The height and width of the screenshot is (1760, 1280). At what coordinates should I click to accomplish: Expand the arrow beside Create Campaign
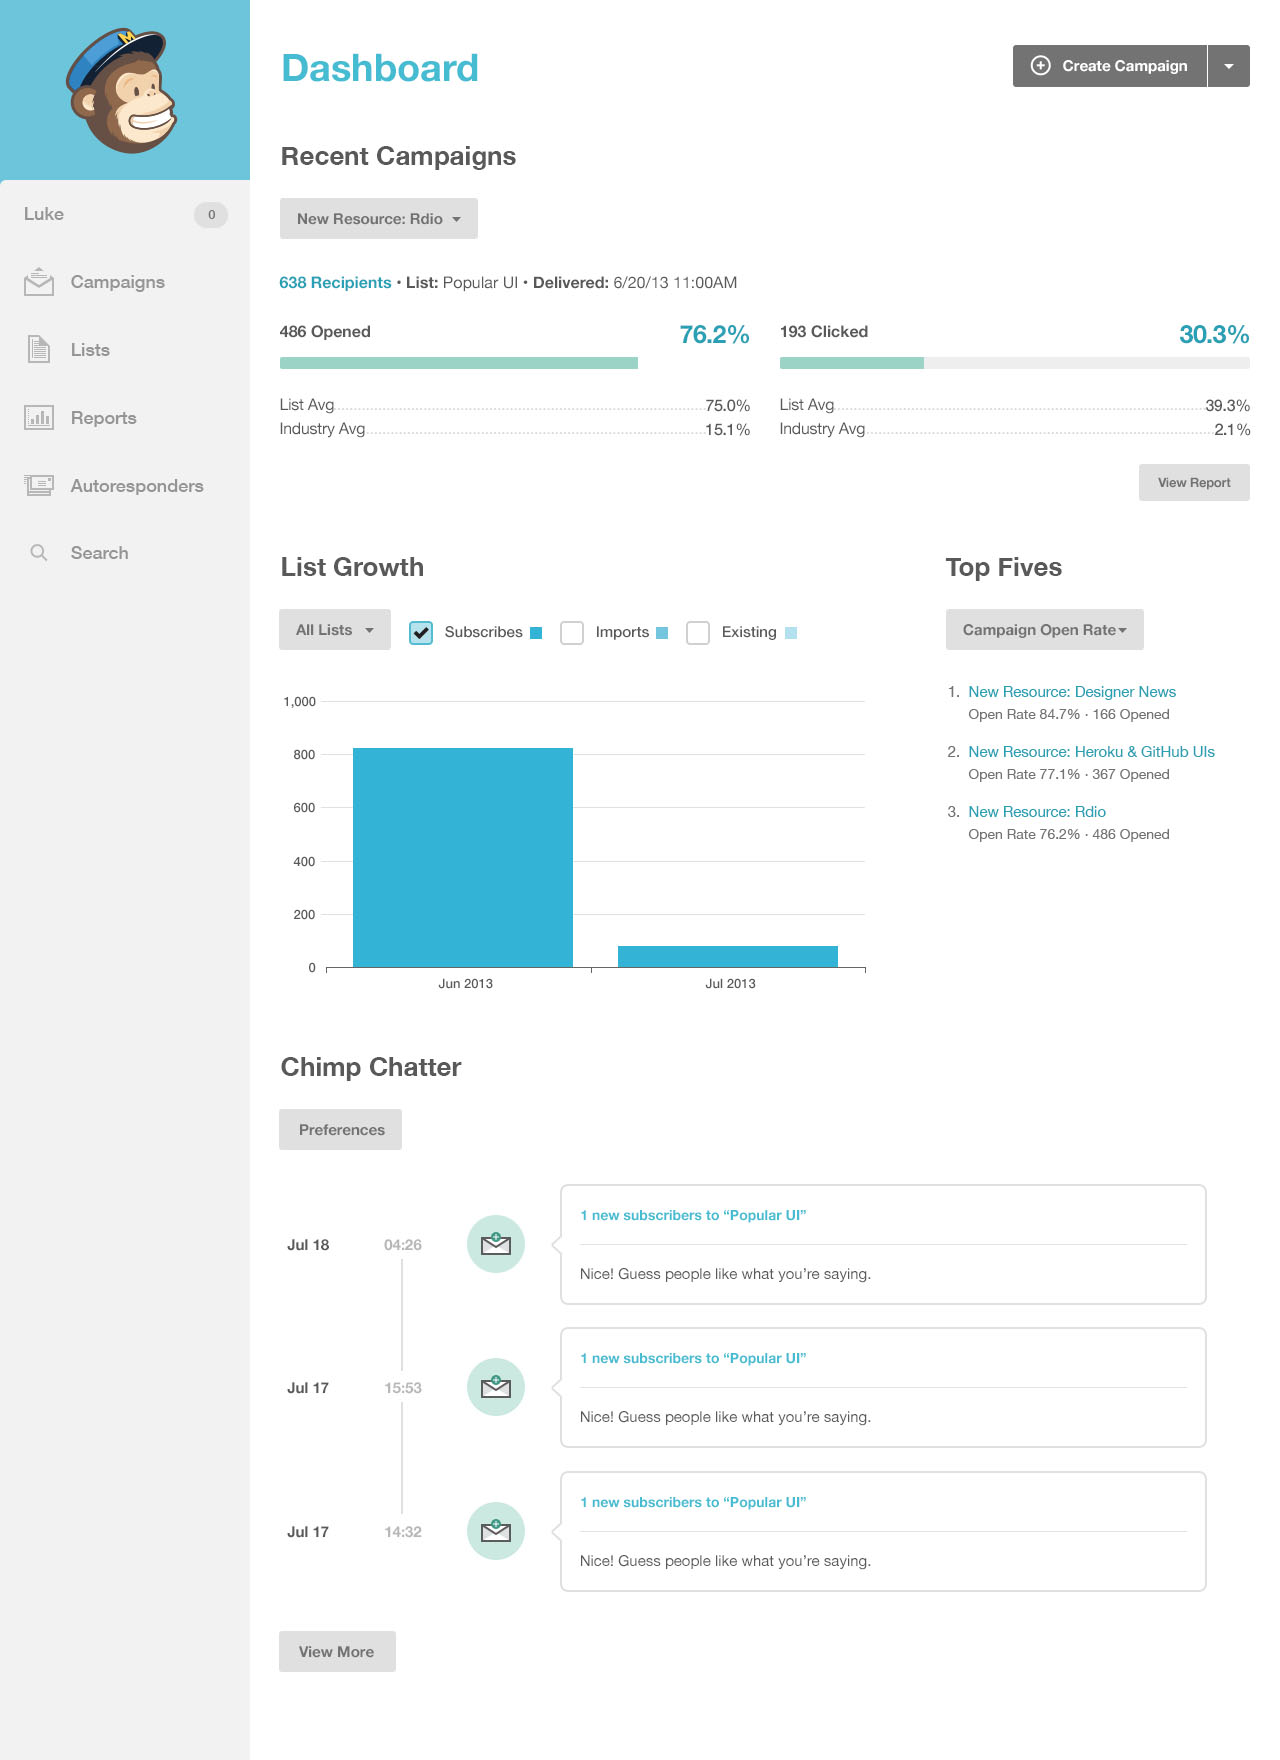[1229, 66]
